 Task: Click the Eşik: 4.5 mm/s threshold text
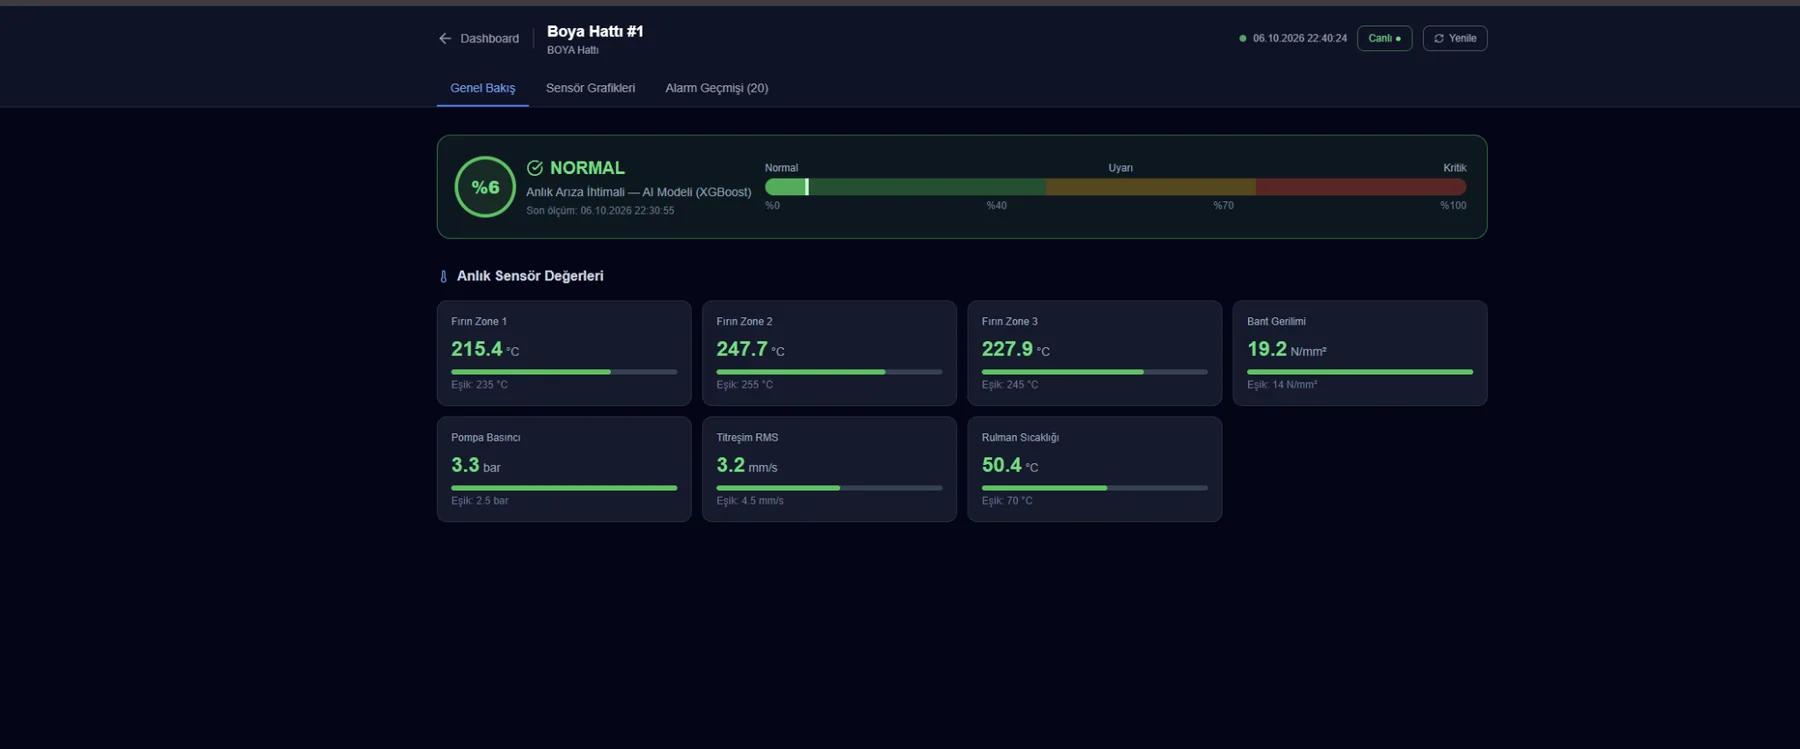(750, 501)
